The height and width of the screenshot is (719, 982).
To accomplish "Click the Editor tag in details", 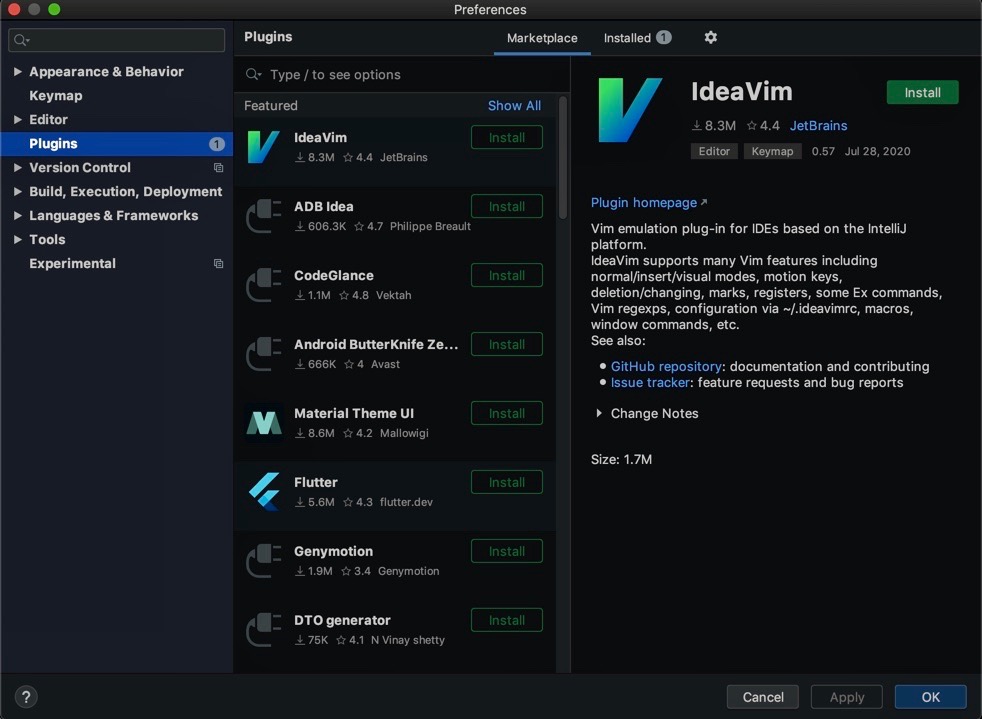I will 714,152.
